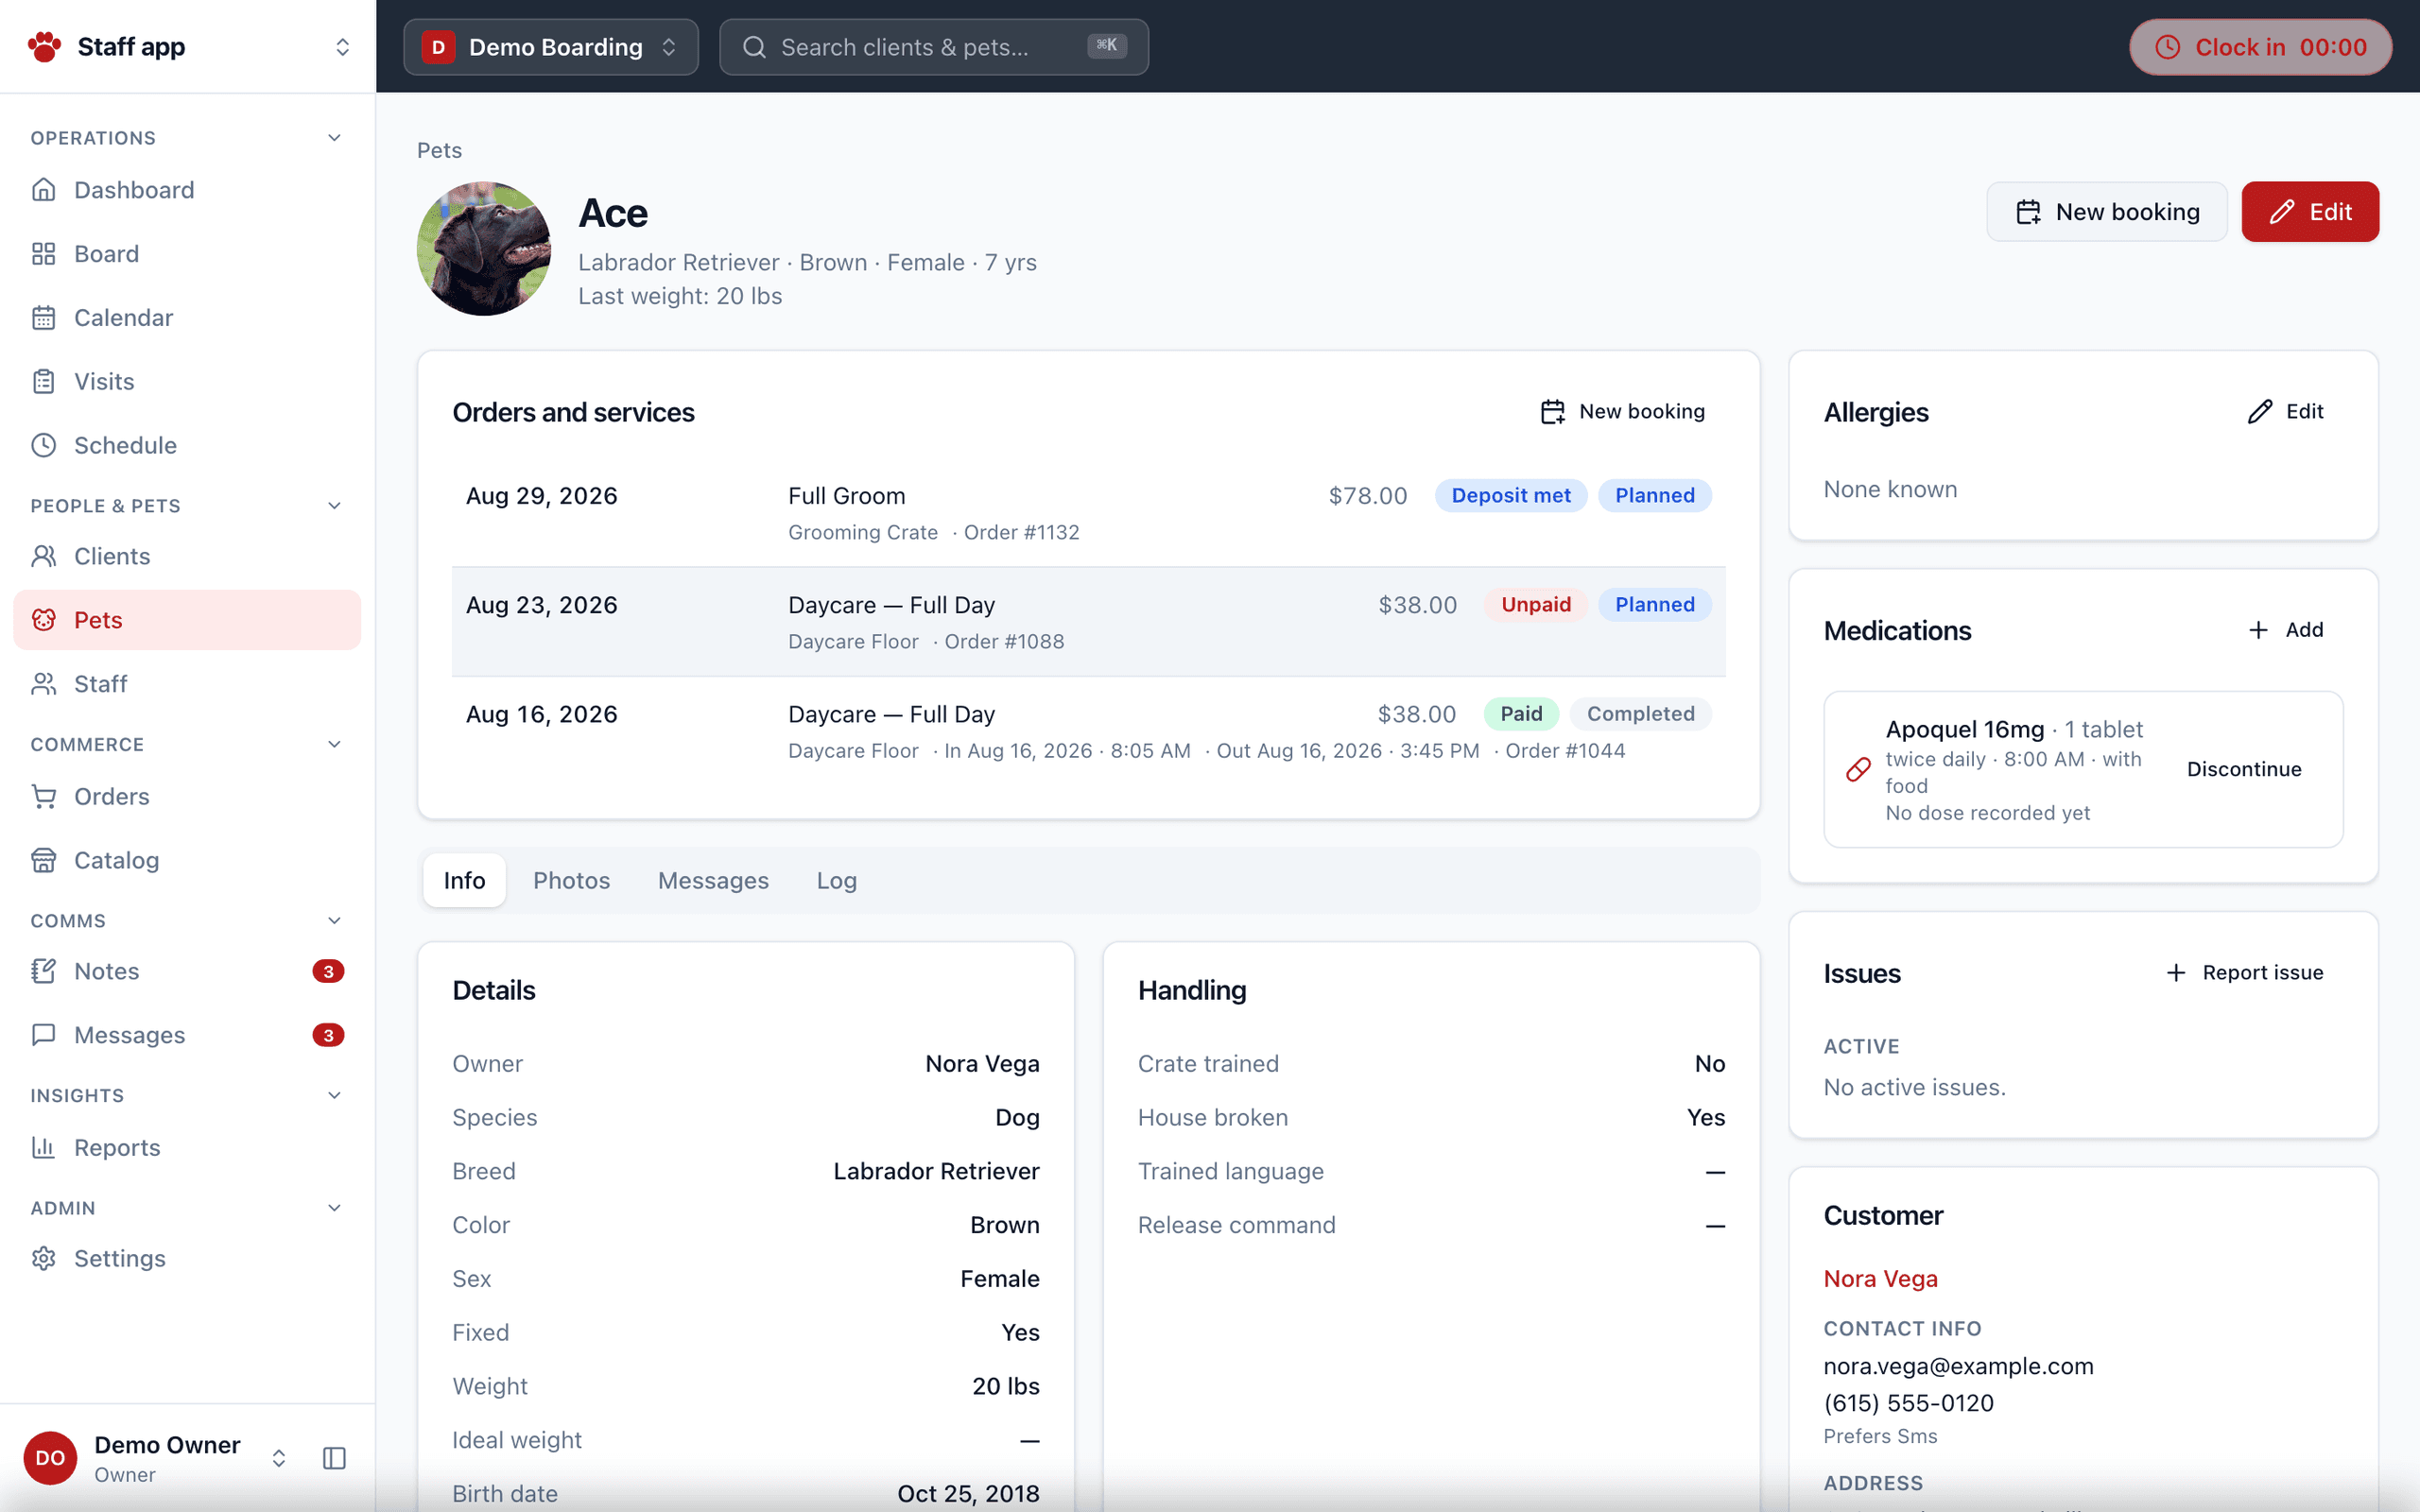Click the search clients & pets field
This screenshot has width=2420, height=1512.
click(x=934, y=47)
